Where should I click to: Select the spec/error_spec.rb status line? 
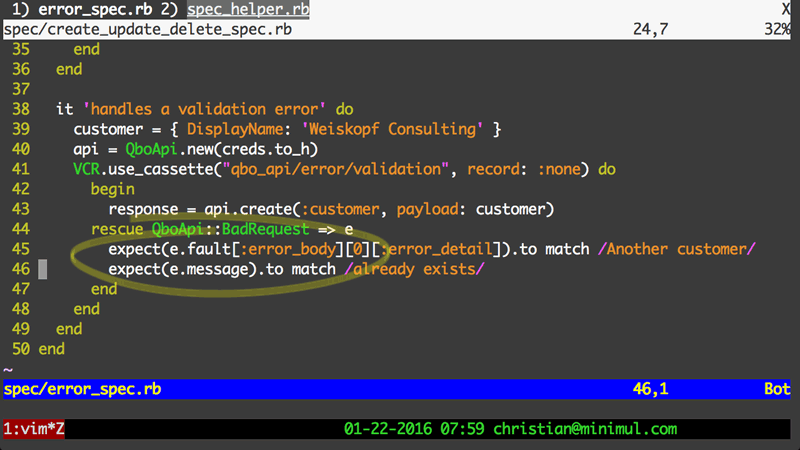(397, 389)
